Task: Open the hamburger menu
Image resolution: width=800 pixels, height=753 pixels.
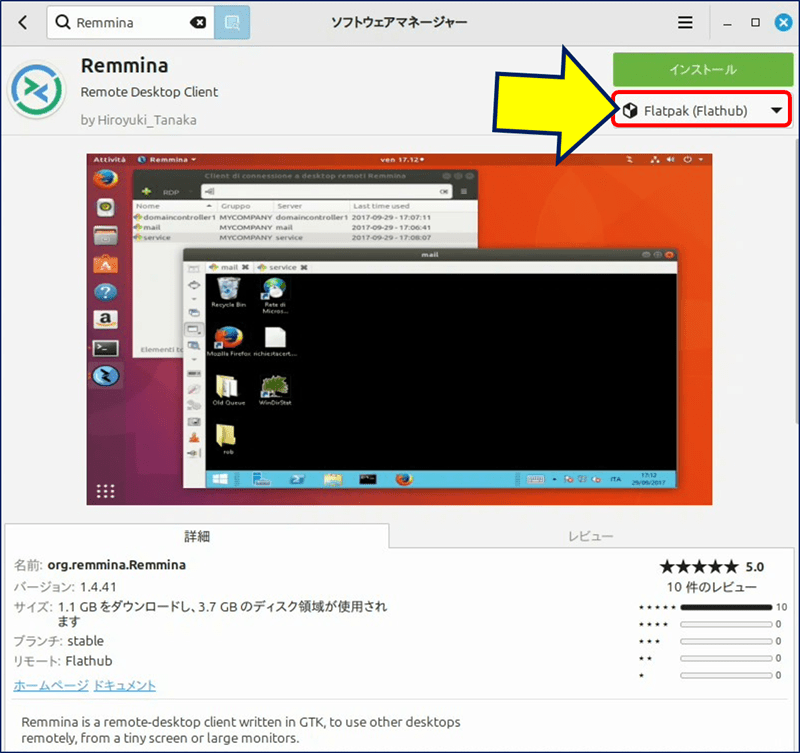Action: click(685, 22)
